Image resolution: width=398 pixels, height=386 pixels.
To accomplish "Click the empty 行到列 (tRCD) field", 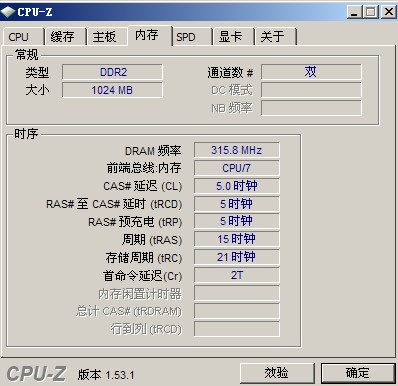I will (237, 329).
